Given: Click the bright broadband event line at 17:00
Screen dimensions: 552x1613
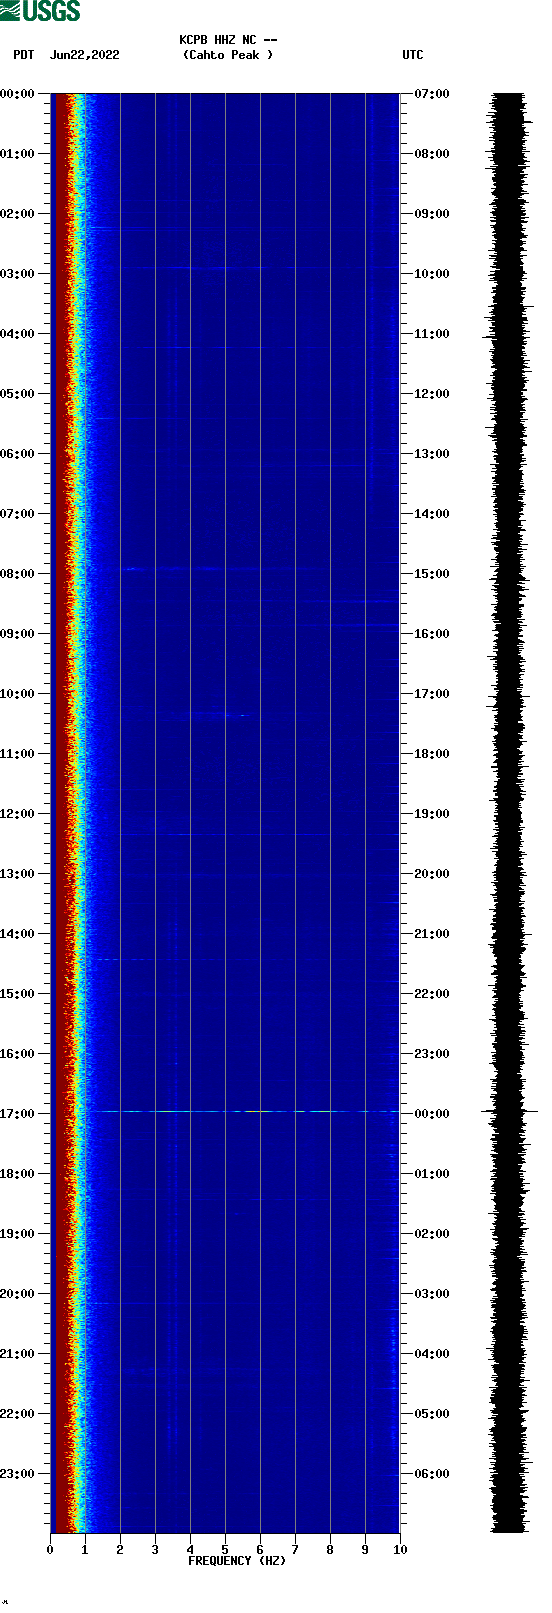Looking at the screenshot, I should pos(243,1111).
